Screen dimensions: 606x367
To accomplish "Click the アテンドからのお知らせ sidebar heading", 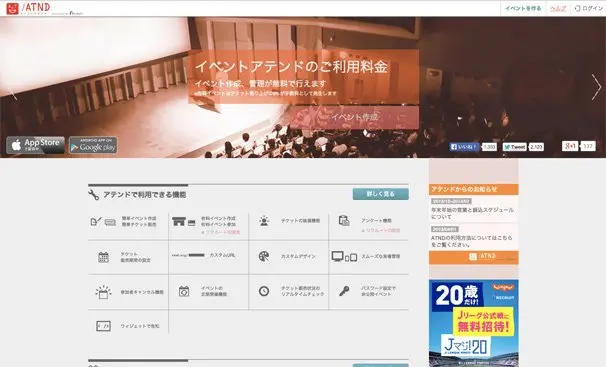I will click(x=474, y=189).
